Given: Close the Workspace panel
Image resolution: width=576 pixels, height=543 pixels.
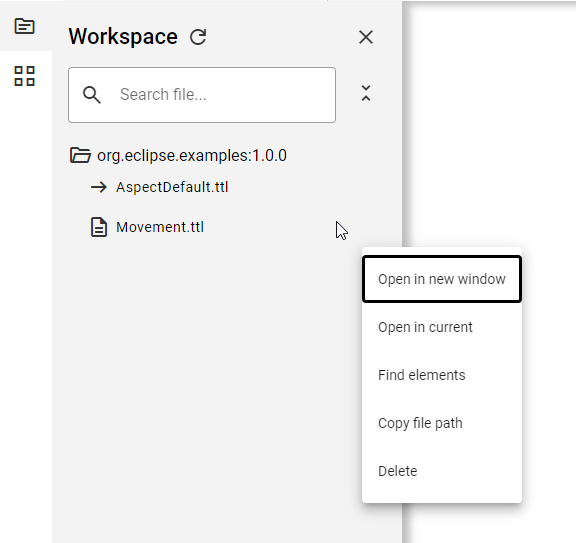Looking at the screenshot, I should coord(366,37).
